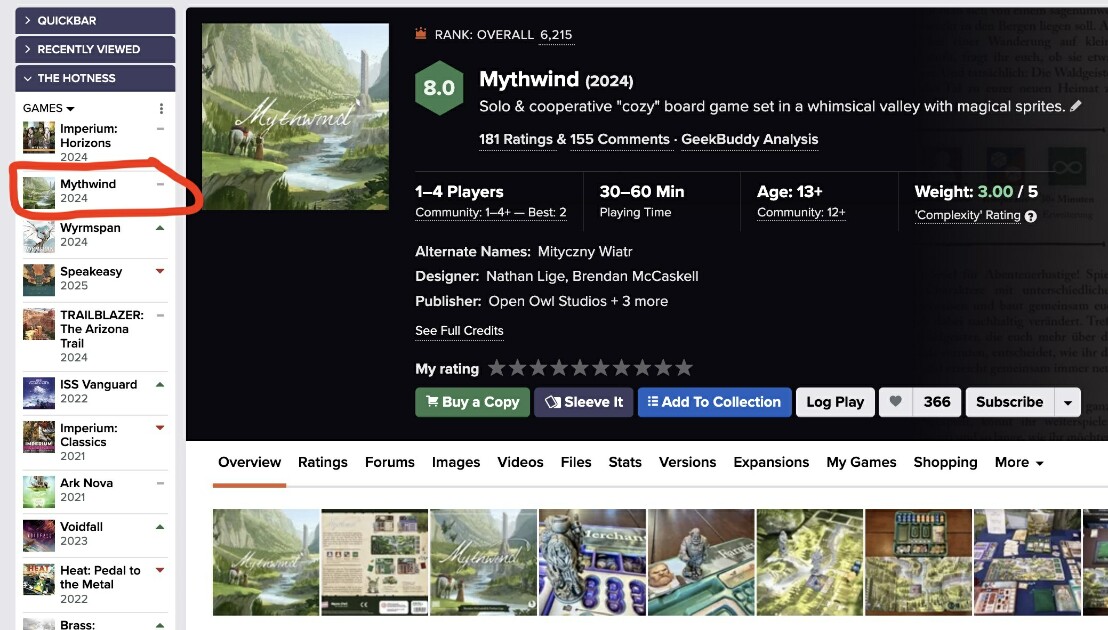Open the See Full Credits link
Screen dimensions: 1108x630
coord(459,331)
